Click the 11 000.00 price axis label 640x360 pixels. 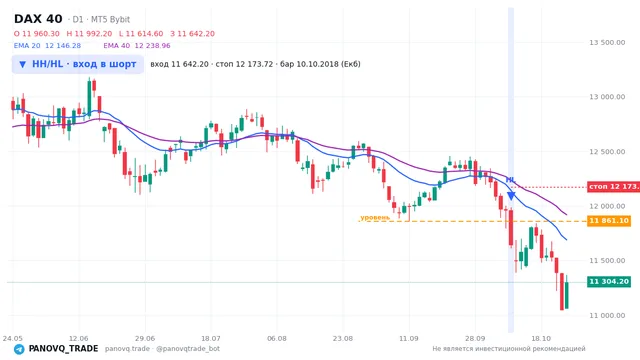click(607, 316)
